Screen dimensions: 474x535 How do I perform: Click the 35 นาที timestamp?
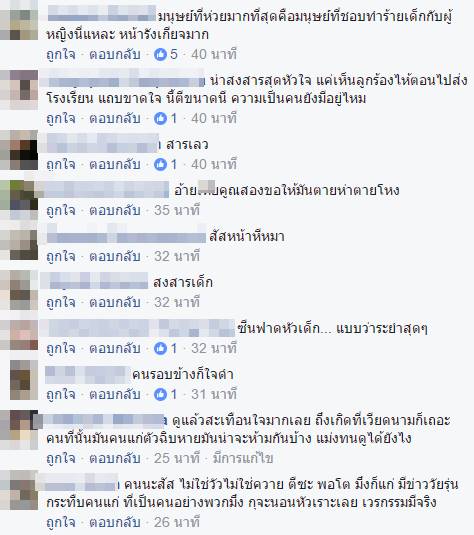pos(177,210)
